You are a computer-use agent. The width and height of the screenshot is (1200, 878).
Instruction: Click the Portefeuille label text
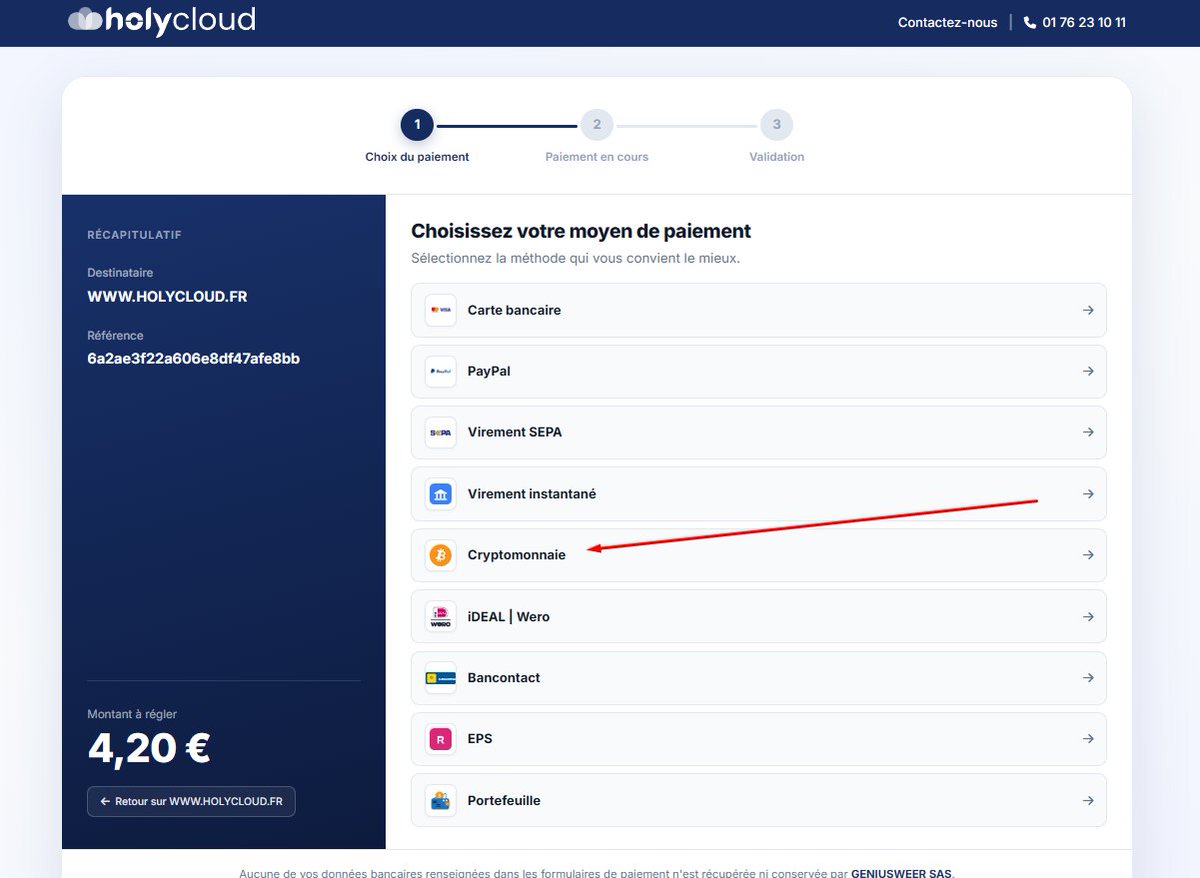coord(504,800)
